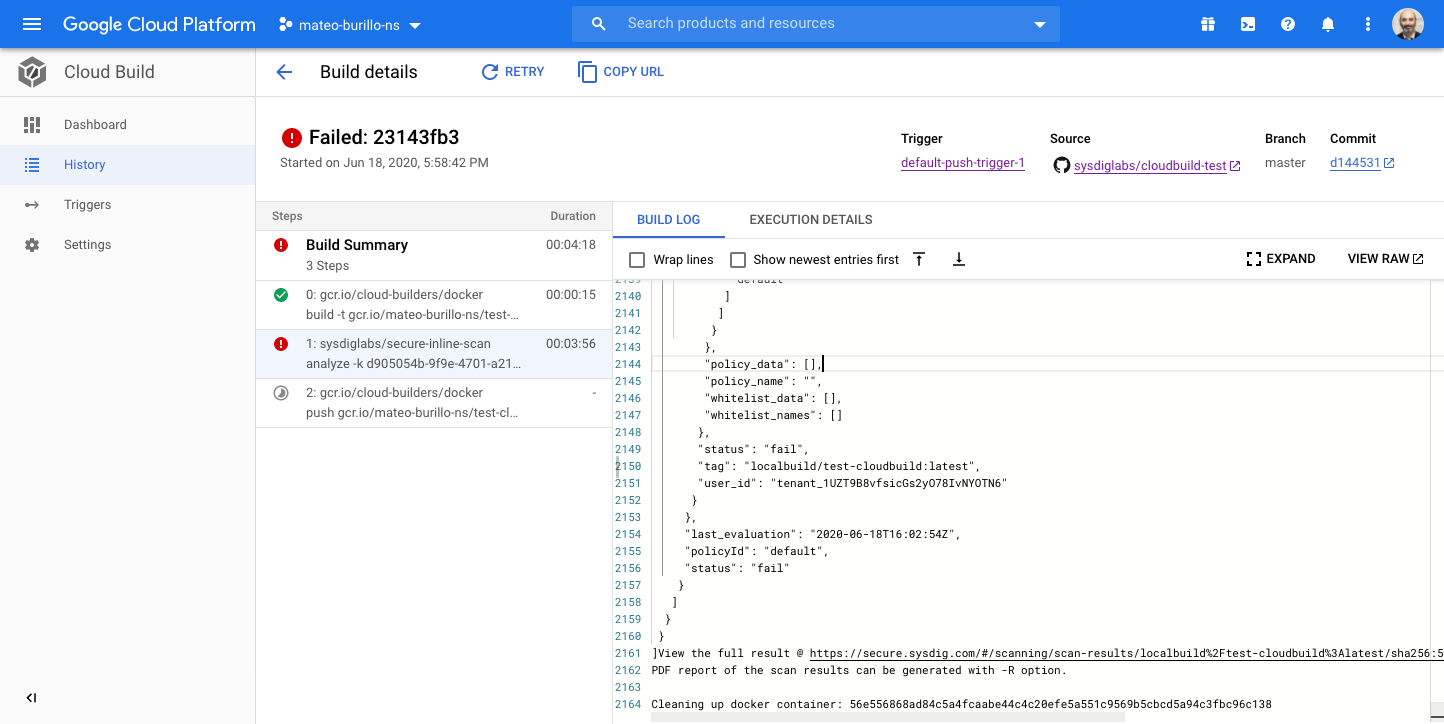Open the secure.sysdig.com scan results URL
Screen dimensions: 1444x724
pos(1126,653)
